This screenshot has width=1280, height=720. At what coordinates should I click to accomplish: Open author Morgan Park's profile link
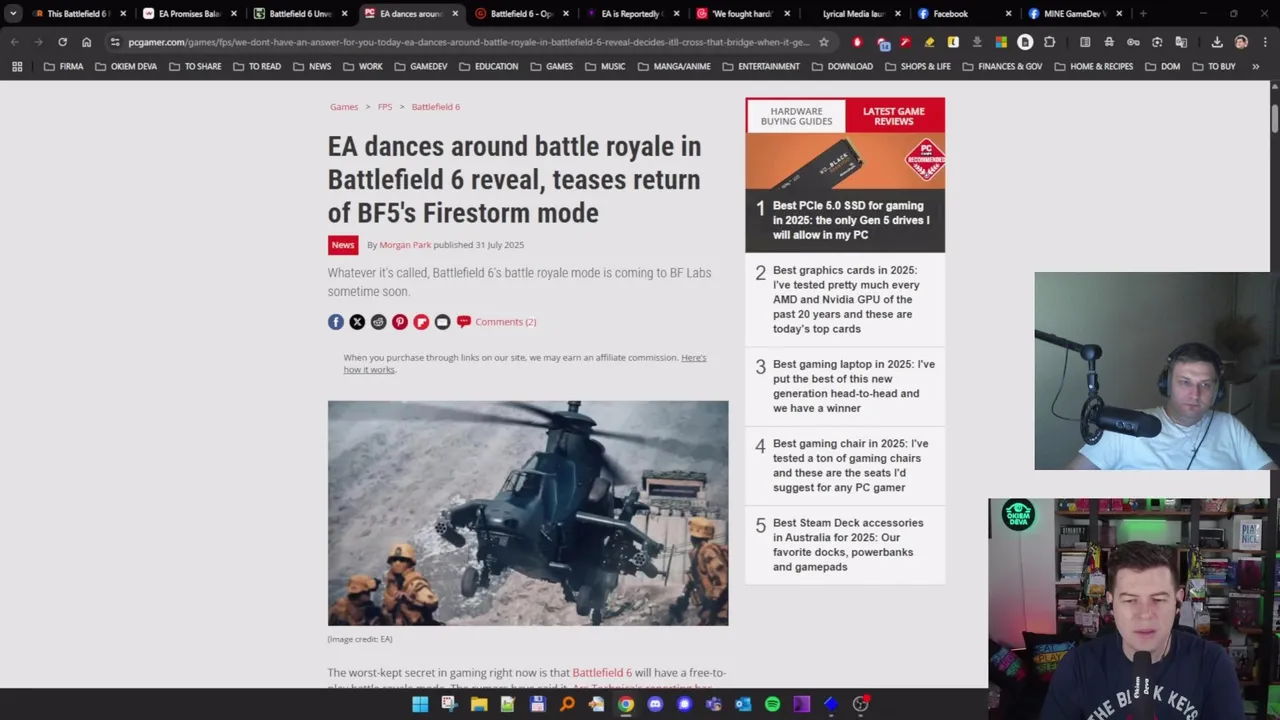click(405, 245)
